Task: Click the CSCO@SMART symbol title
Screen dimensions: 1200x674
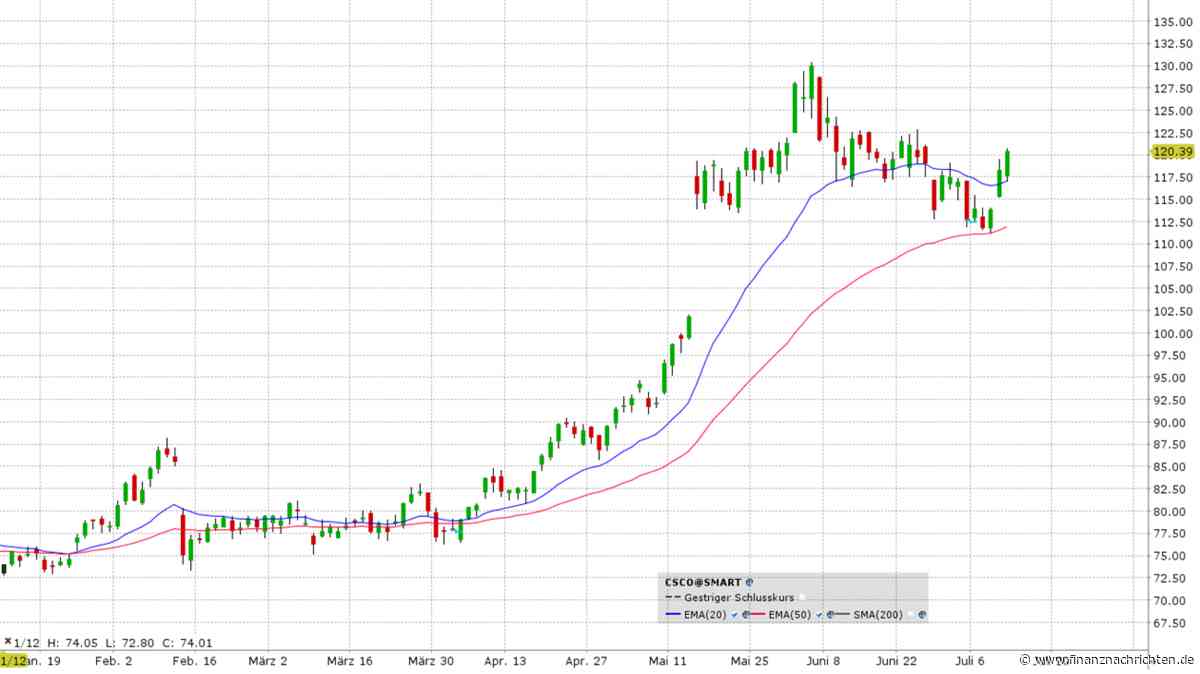Action: 703,582
